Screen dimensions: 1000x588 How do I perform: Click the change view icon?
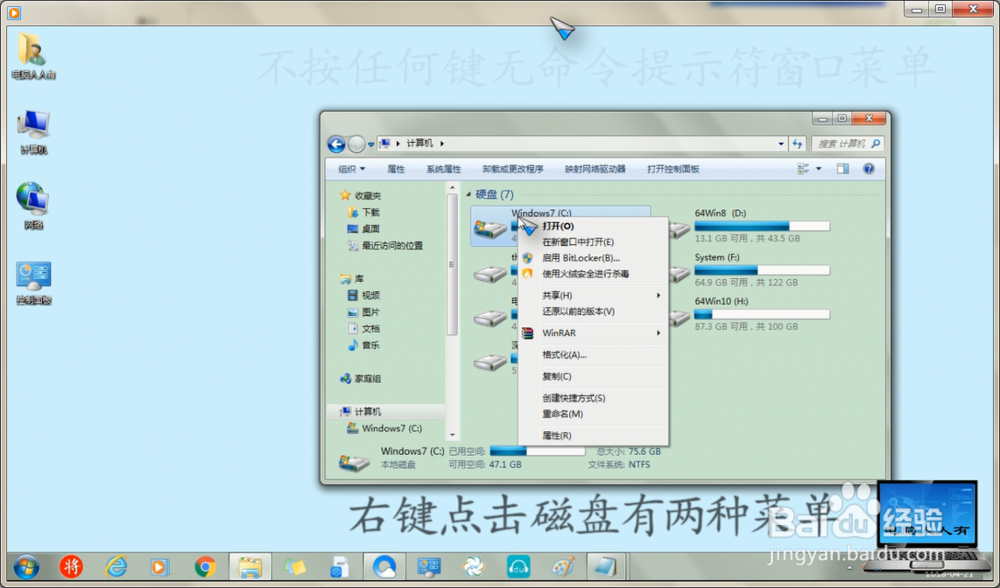point(803,169)
